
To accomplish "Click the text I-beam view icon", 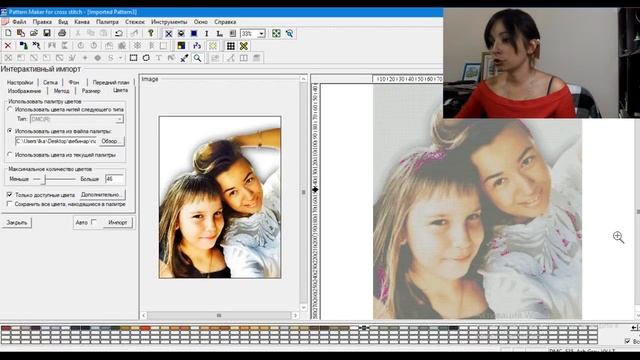I will (x=207, y=33).
